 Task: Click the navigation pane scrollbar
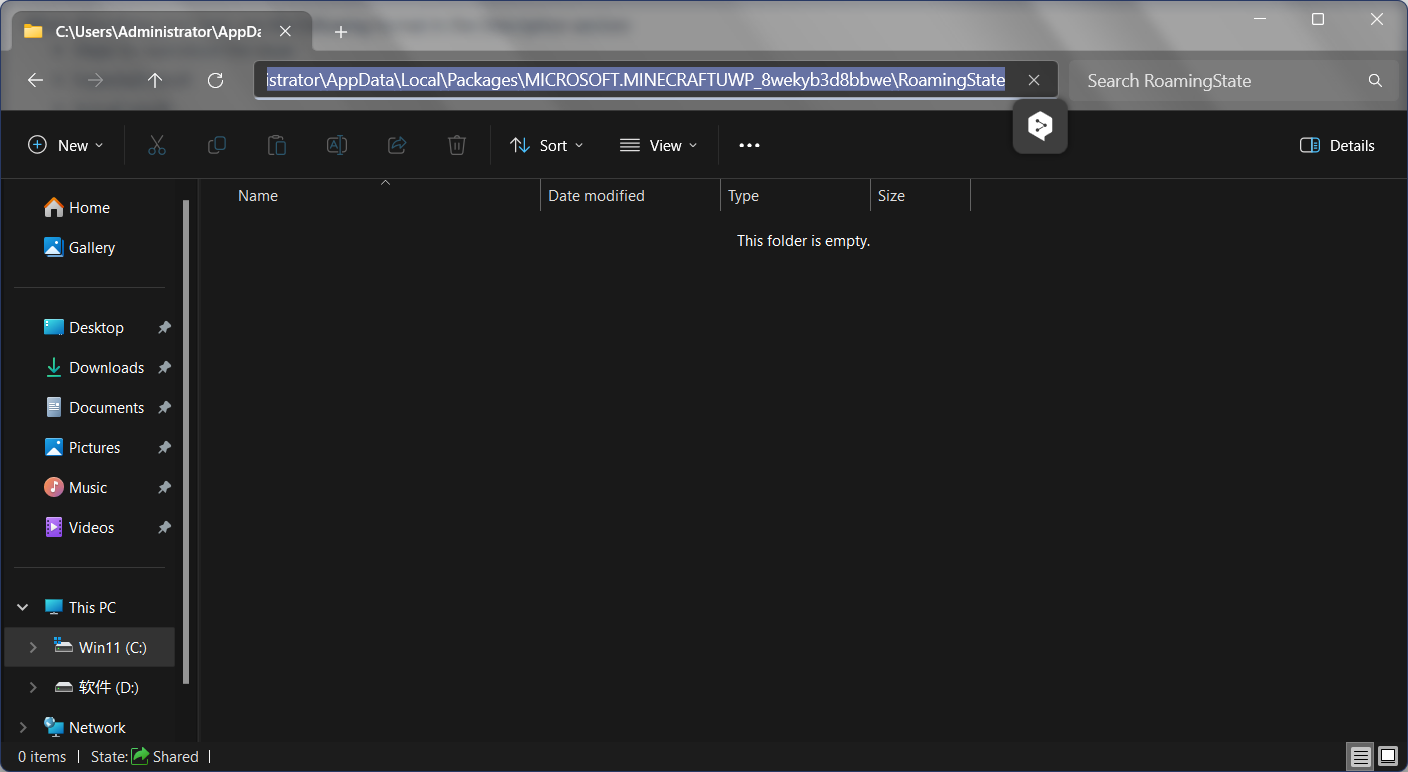[186, 440]
